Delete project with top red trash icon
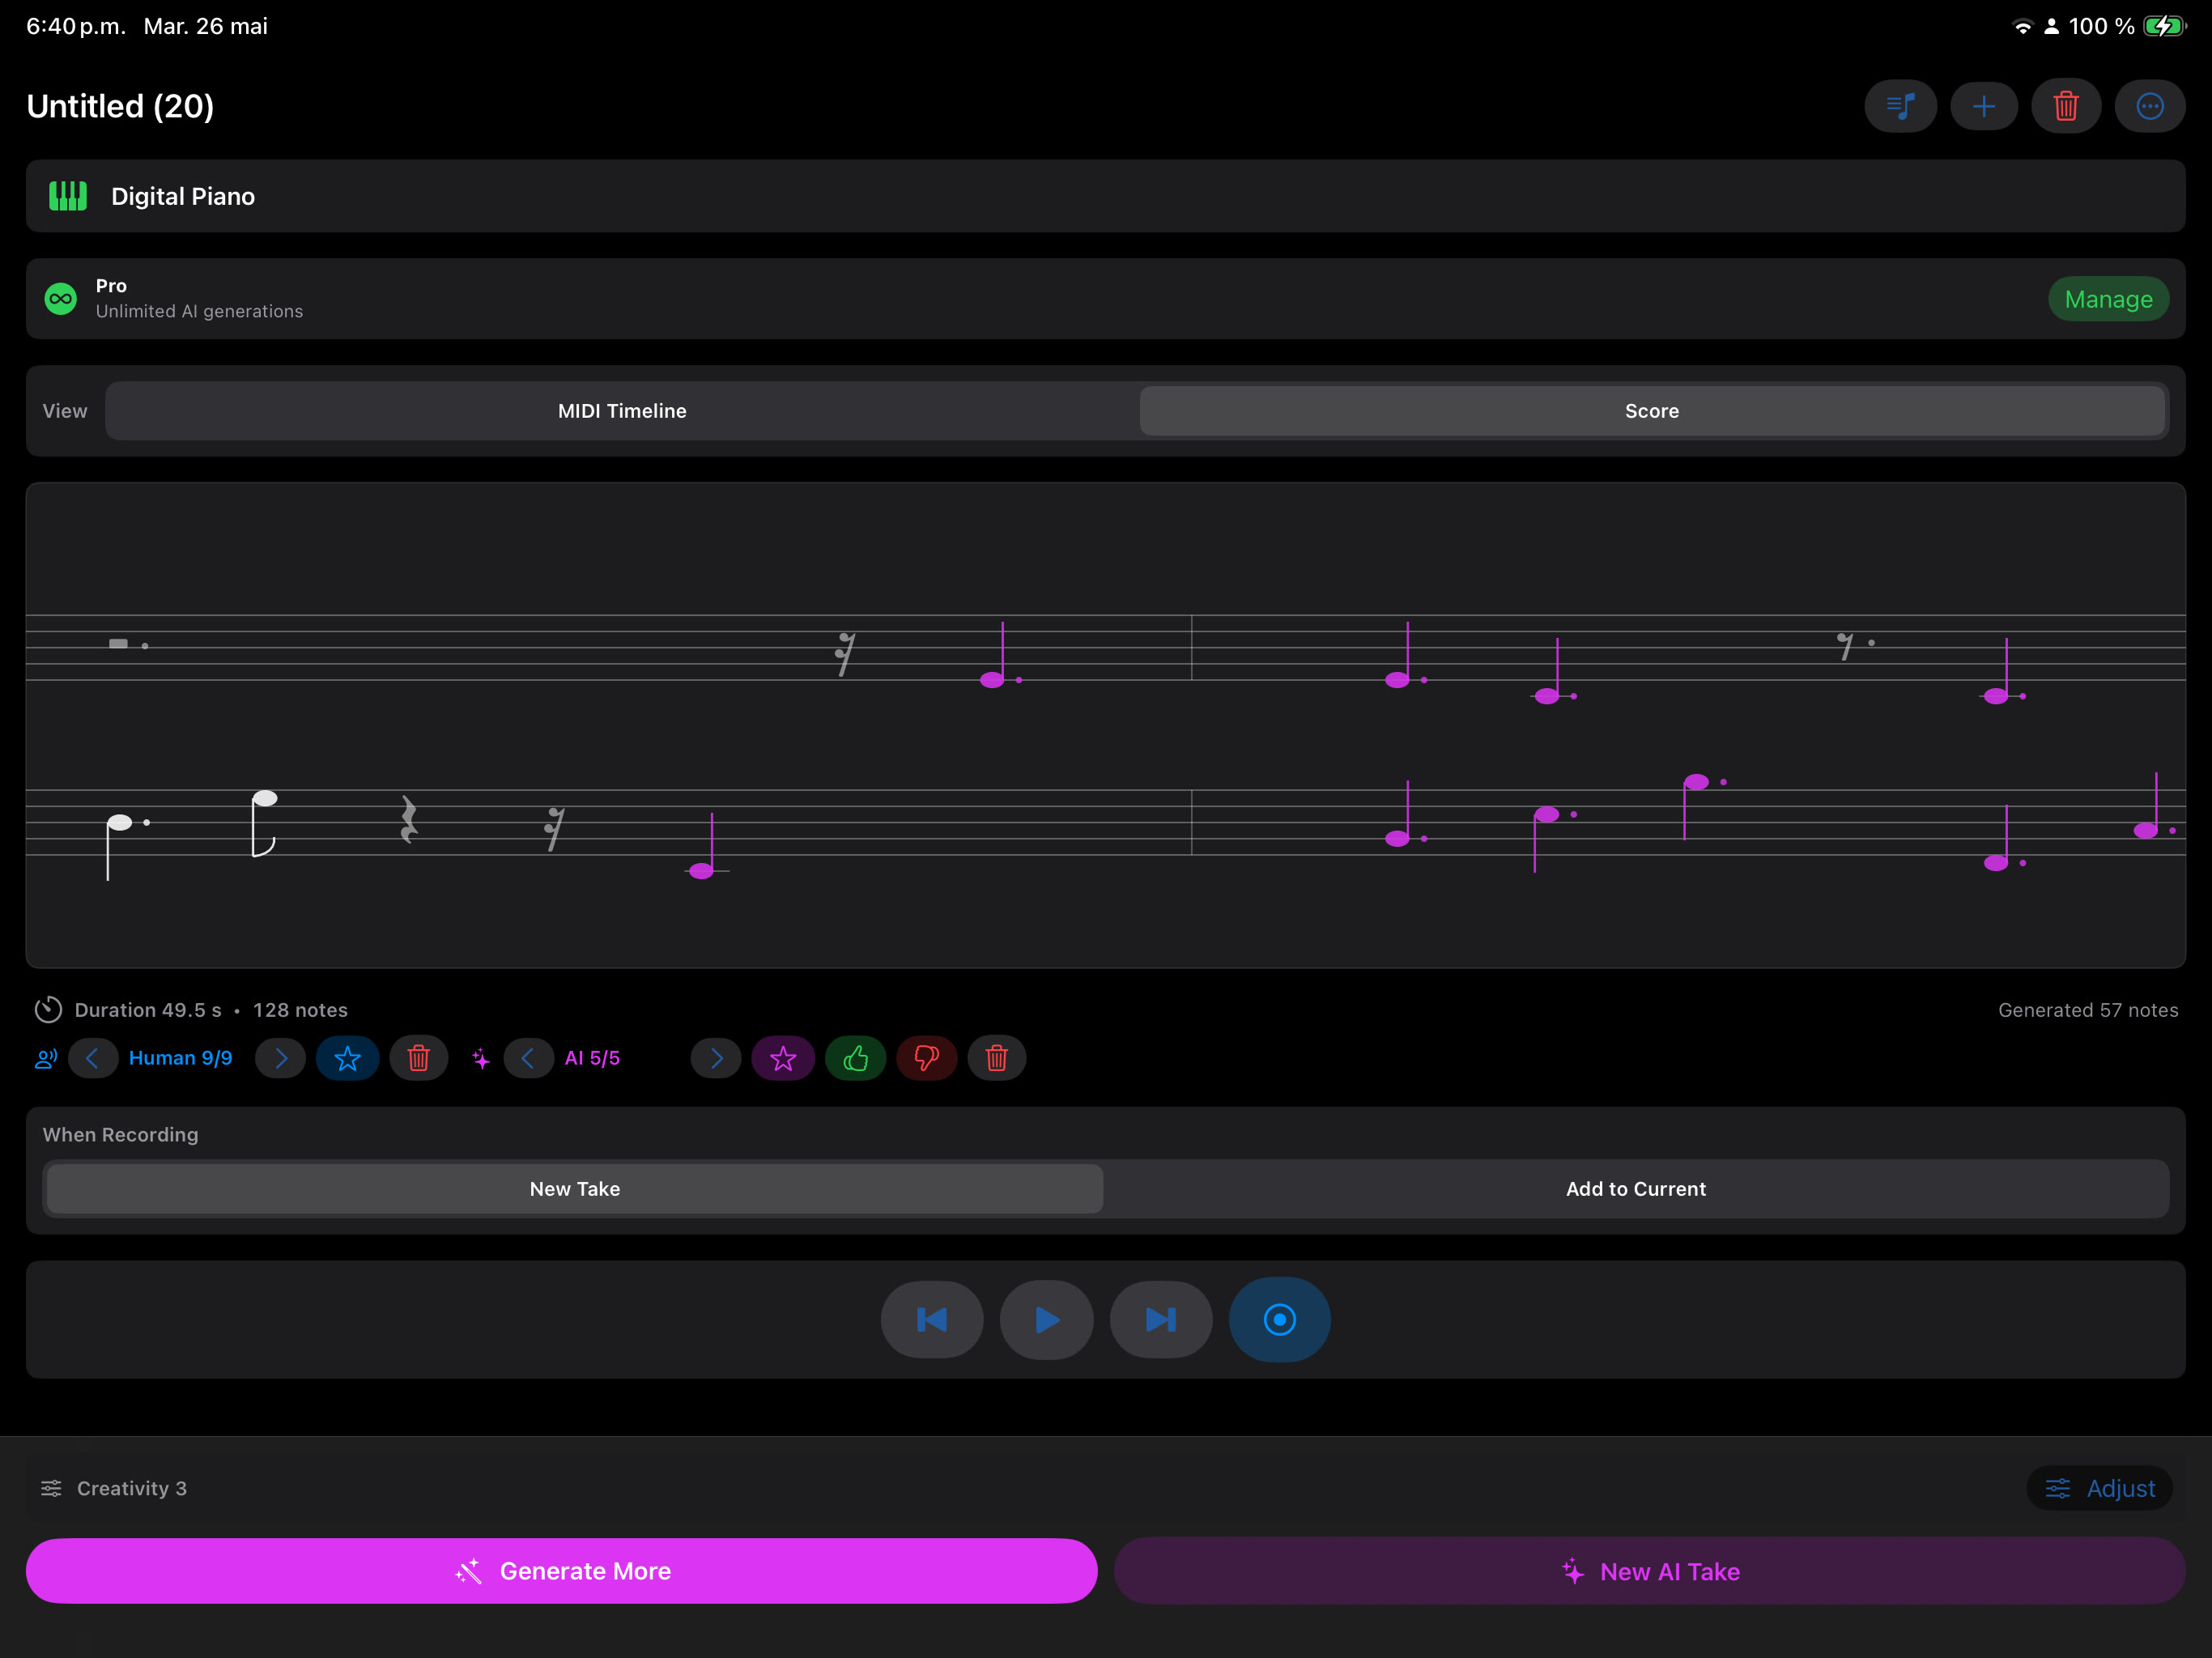Image resolution: width=2212 pixels, height=1658 pixels. click(2066, 106)
